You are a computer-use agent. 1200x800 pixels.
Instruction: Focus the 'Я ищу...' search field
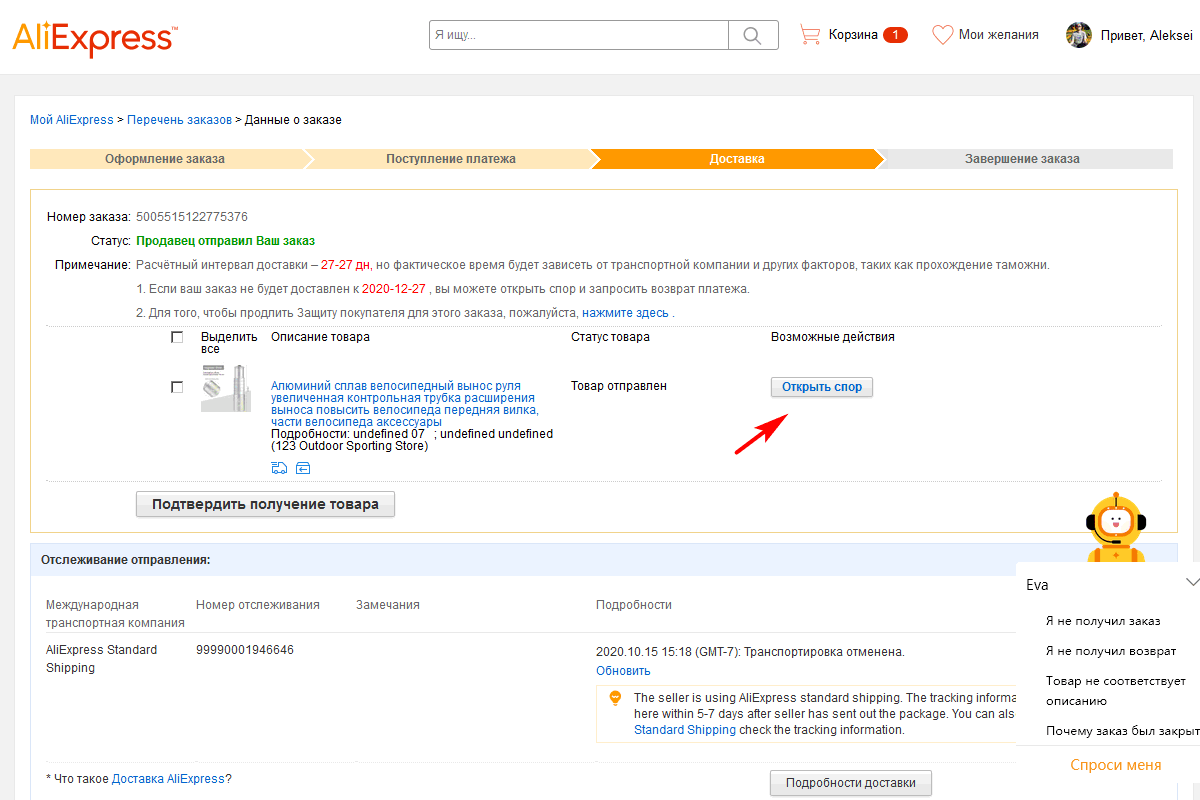pyautogui.click(x=579, y=35)
